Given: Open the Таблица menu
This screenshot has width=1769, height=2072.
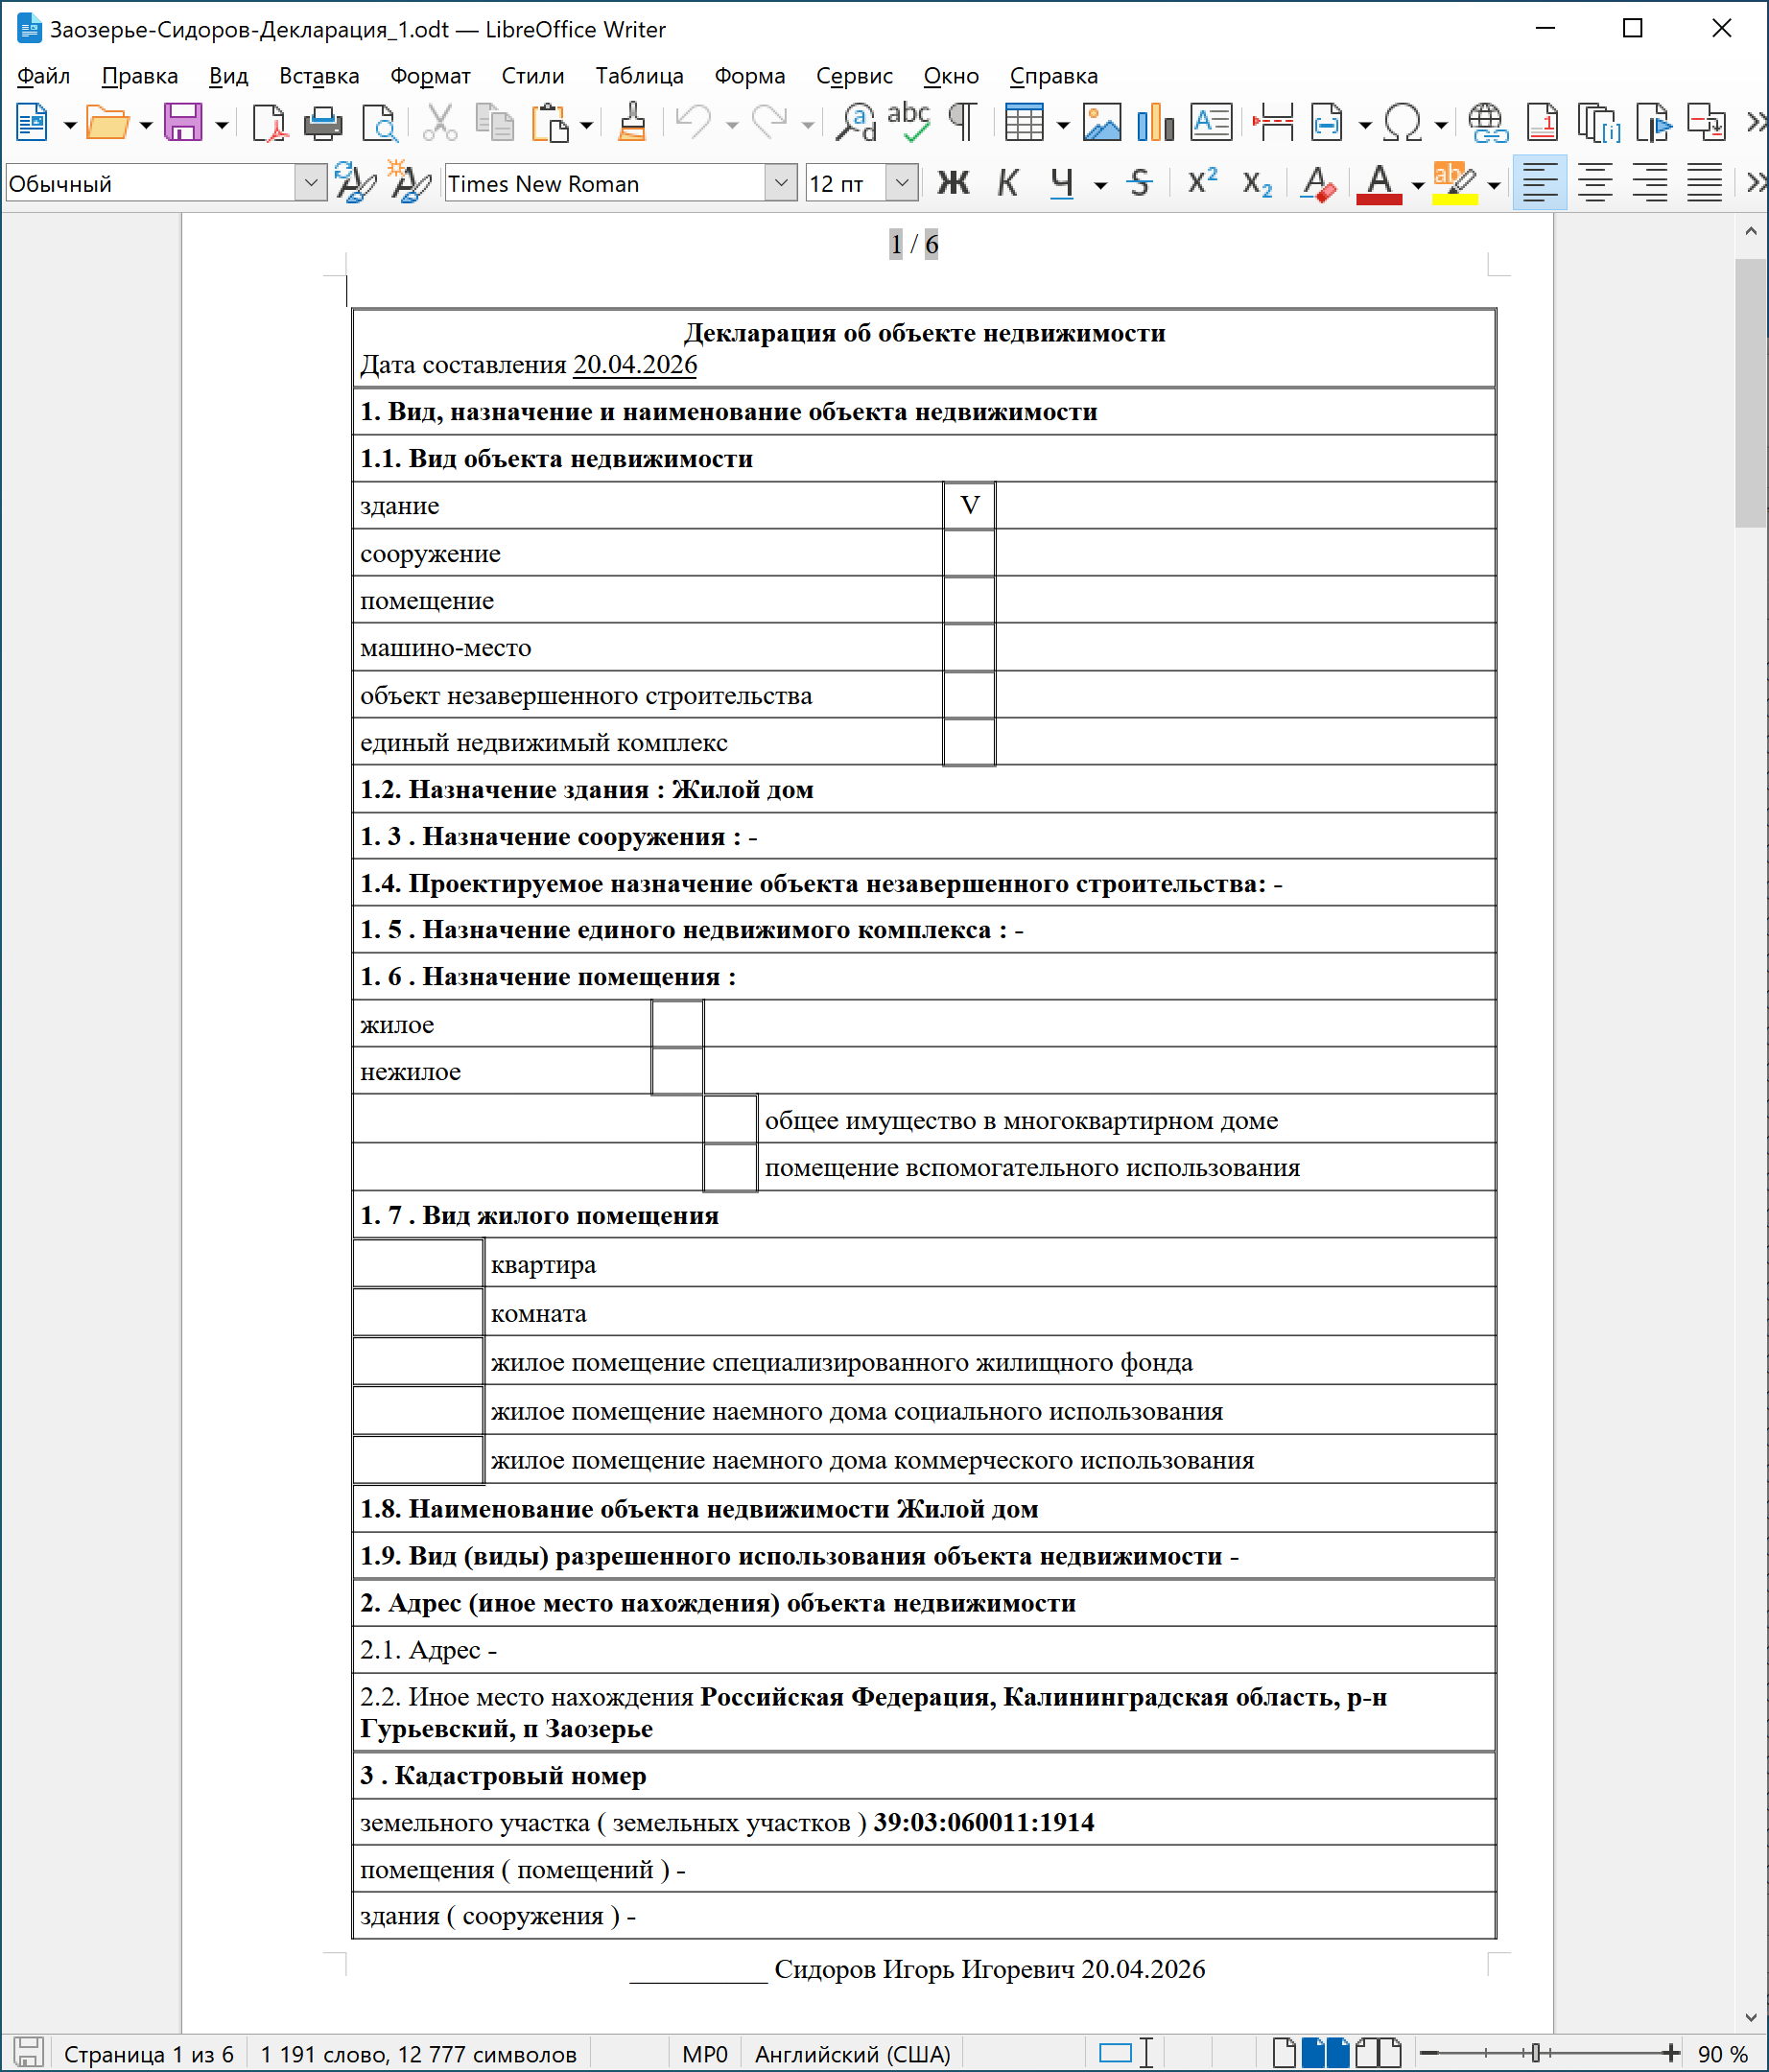Looking at the screenshot, I should [x=640, y=76].
